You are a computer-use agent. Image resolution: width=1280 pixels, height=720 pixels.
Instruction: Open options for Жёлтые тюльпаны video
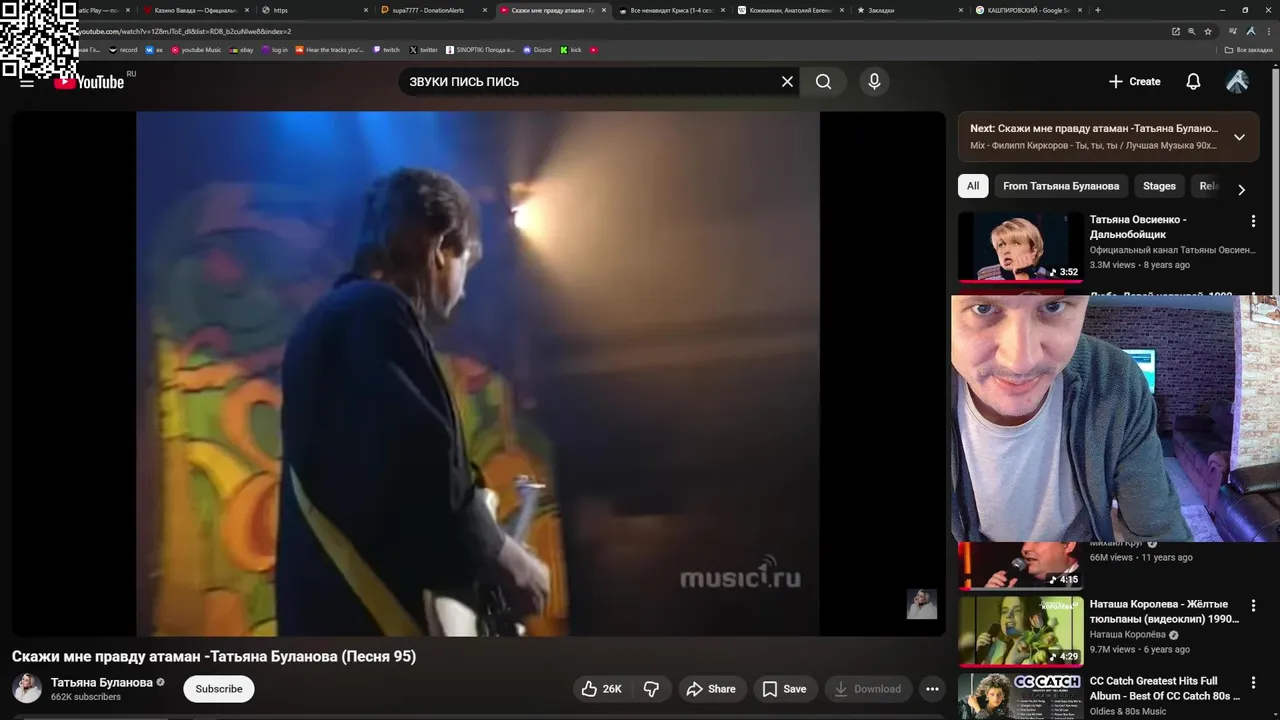1253,606
